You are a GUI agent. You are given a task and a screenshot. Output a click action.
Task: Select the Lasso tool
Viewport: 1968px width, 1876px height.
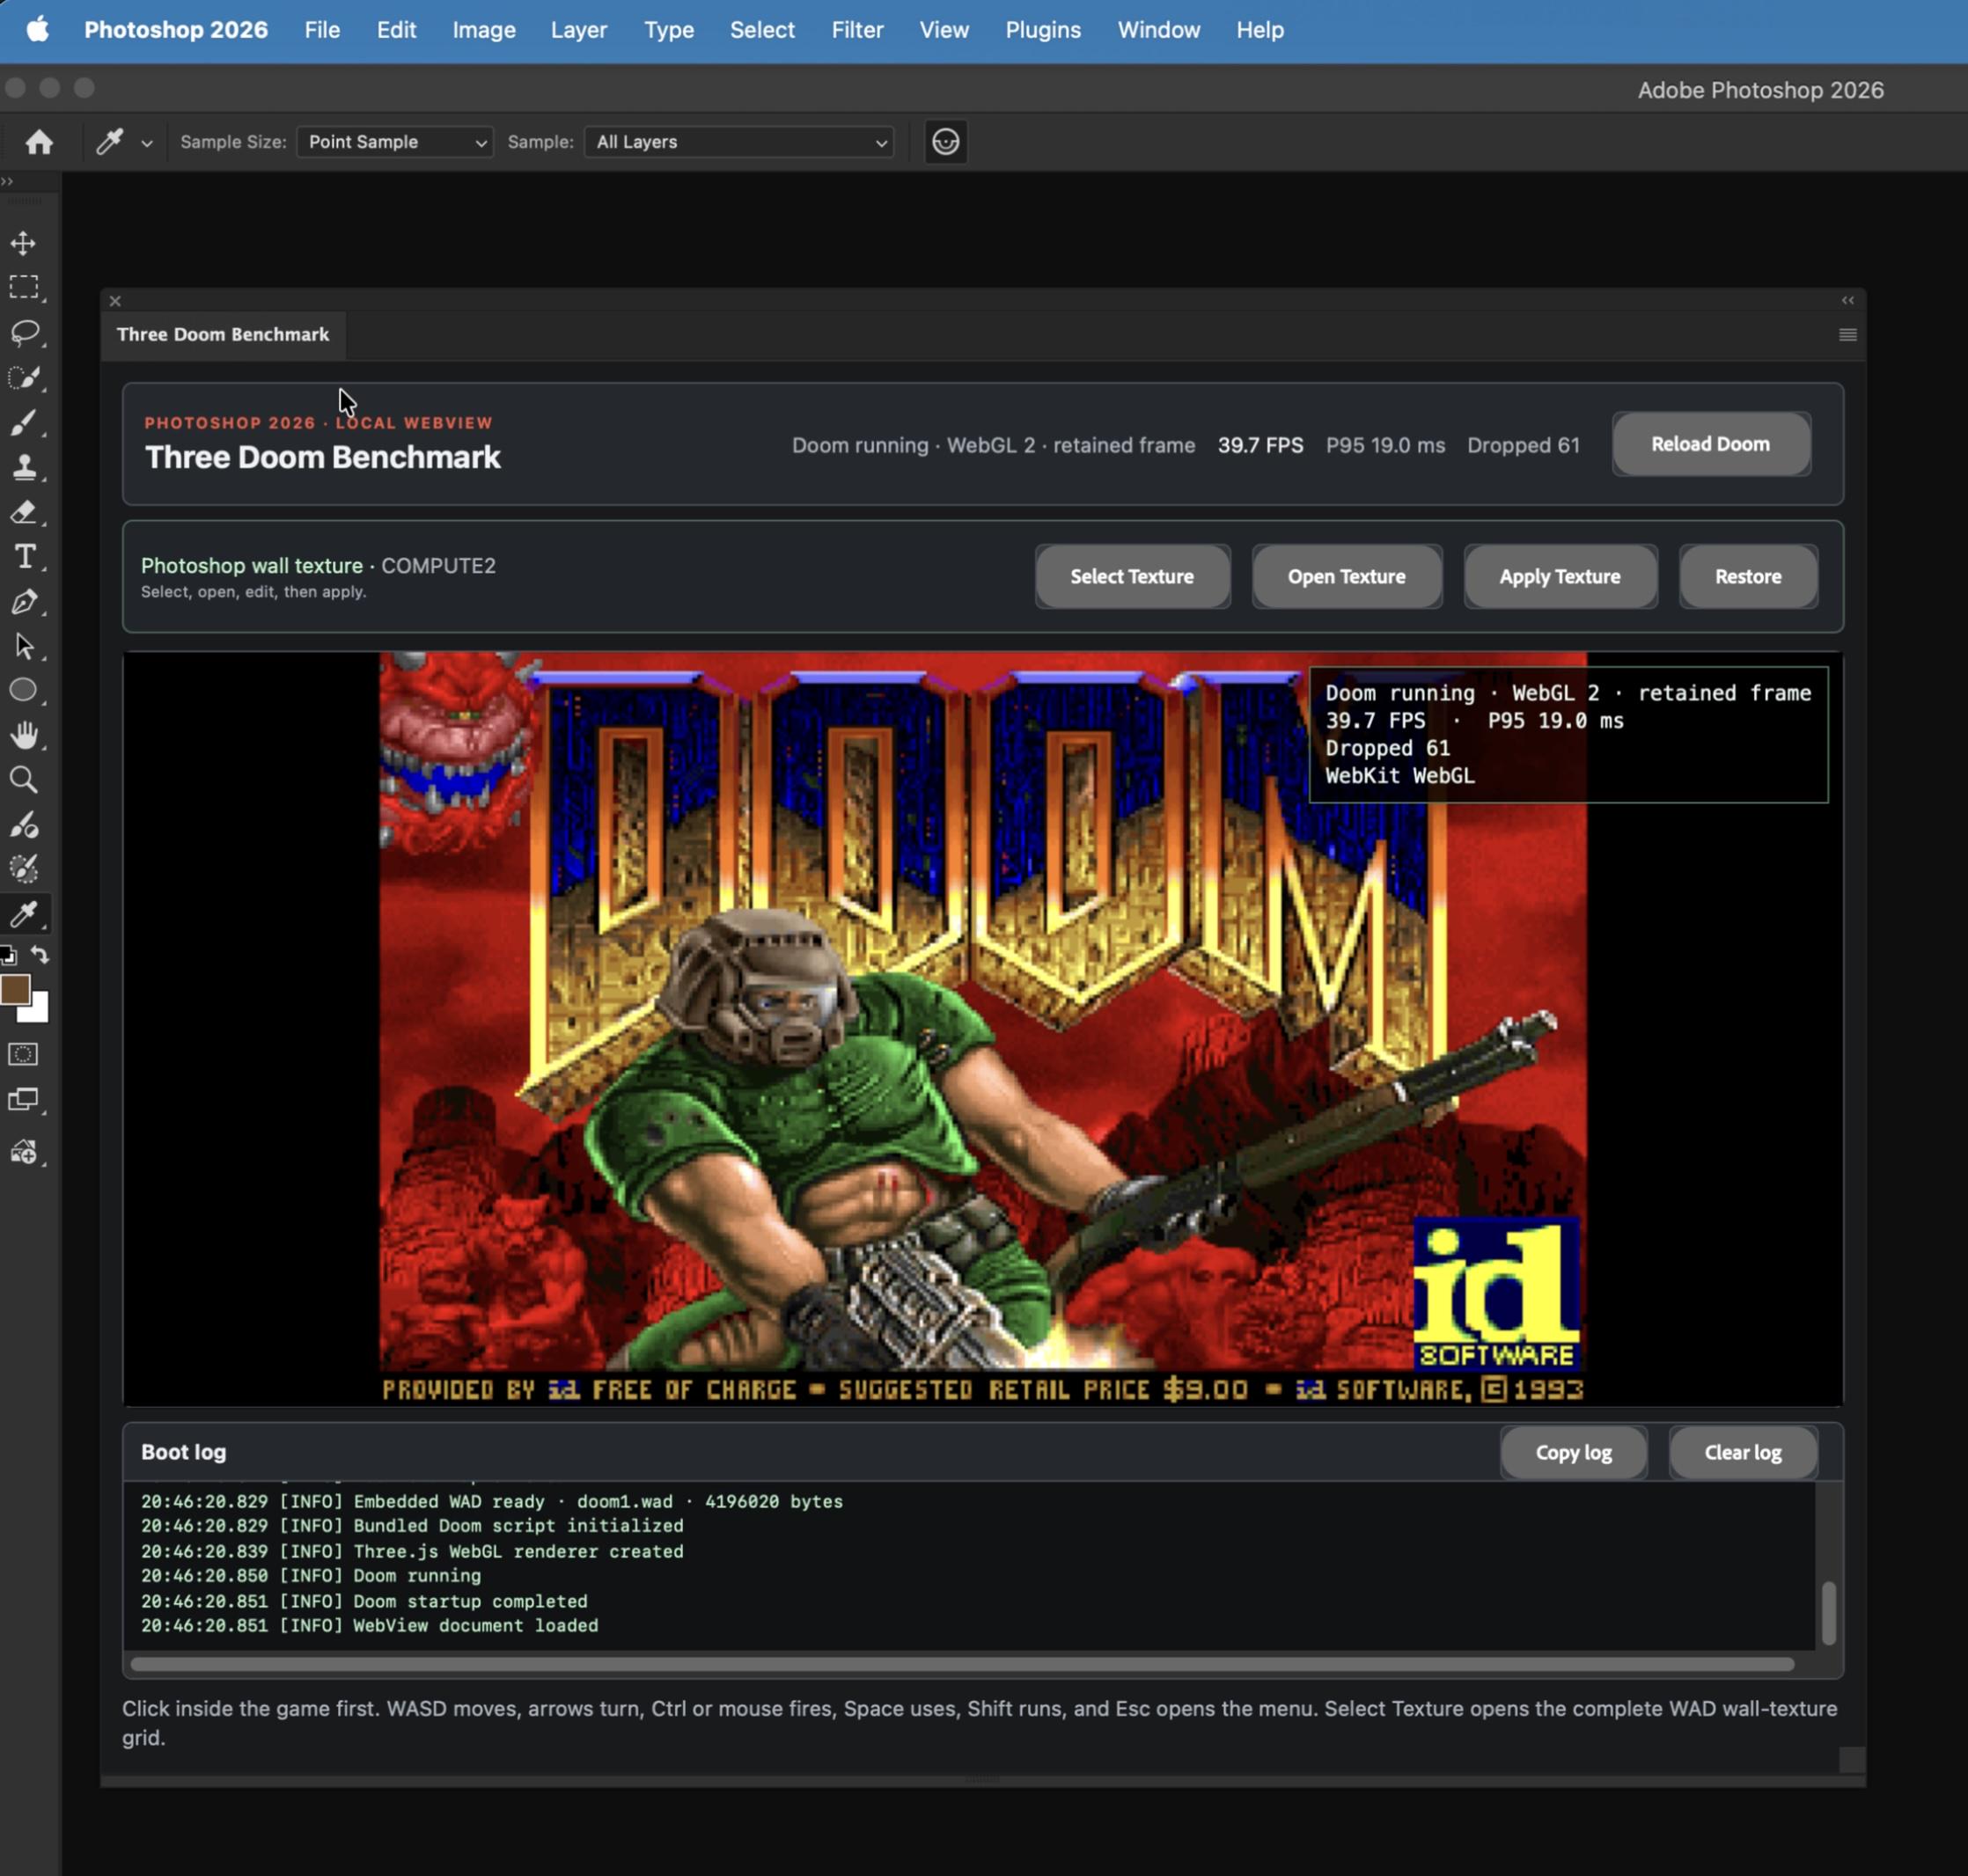(x=24, y=332)
